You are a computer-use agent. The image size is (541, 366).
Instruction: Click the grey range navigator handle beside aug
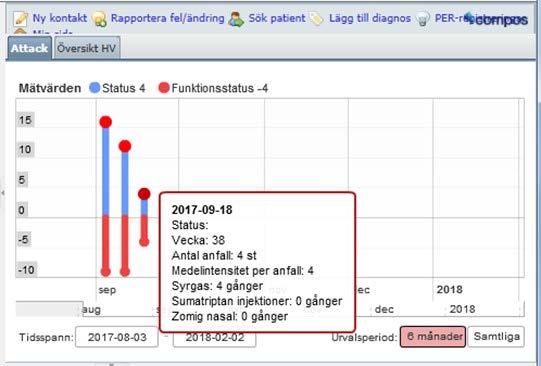tap(48, 309)
